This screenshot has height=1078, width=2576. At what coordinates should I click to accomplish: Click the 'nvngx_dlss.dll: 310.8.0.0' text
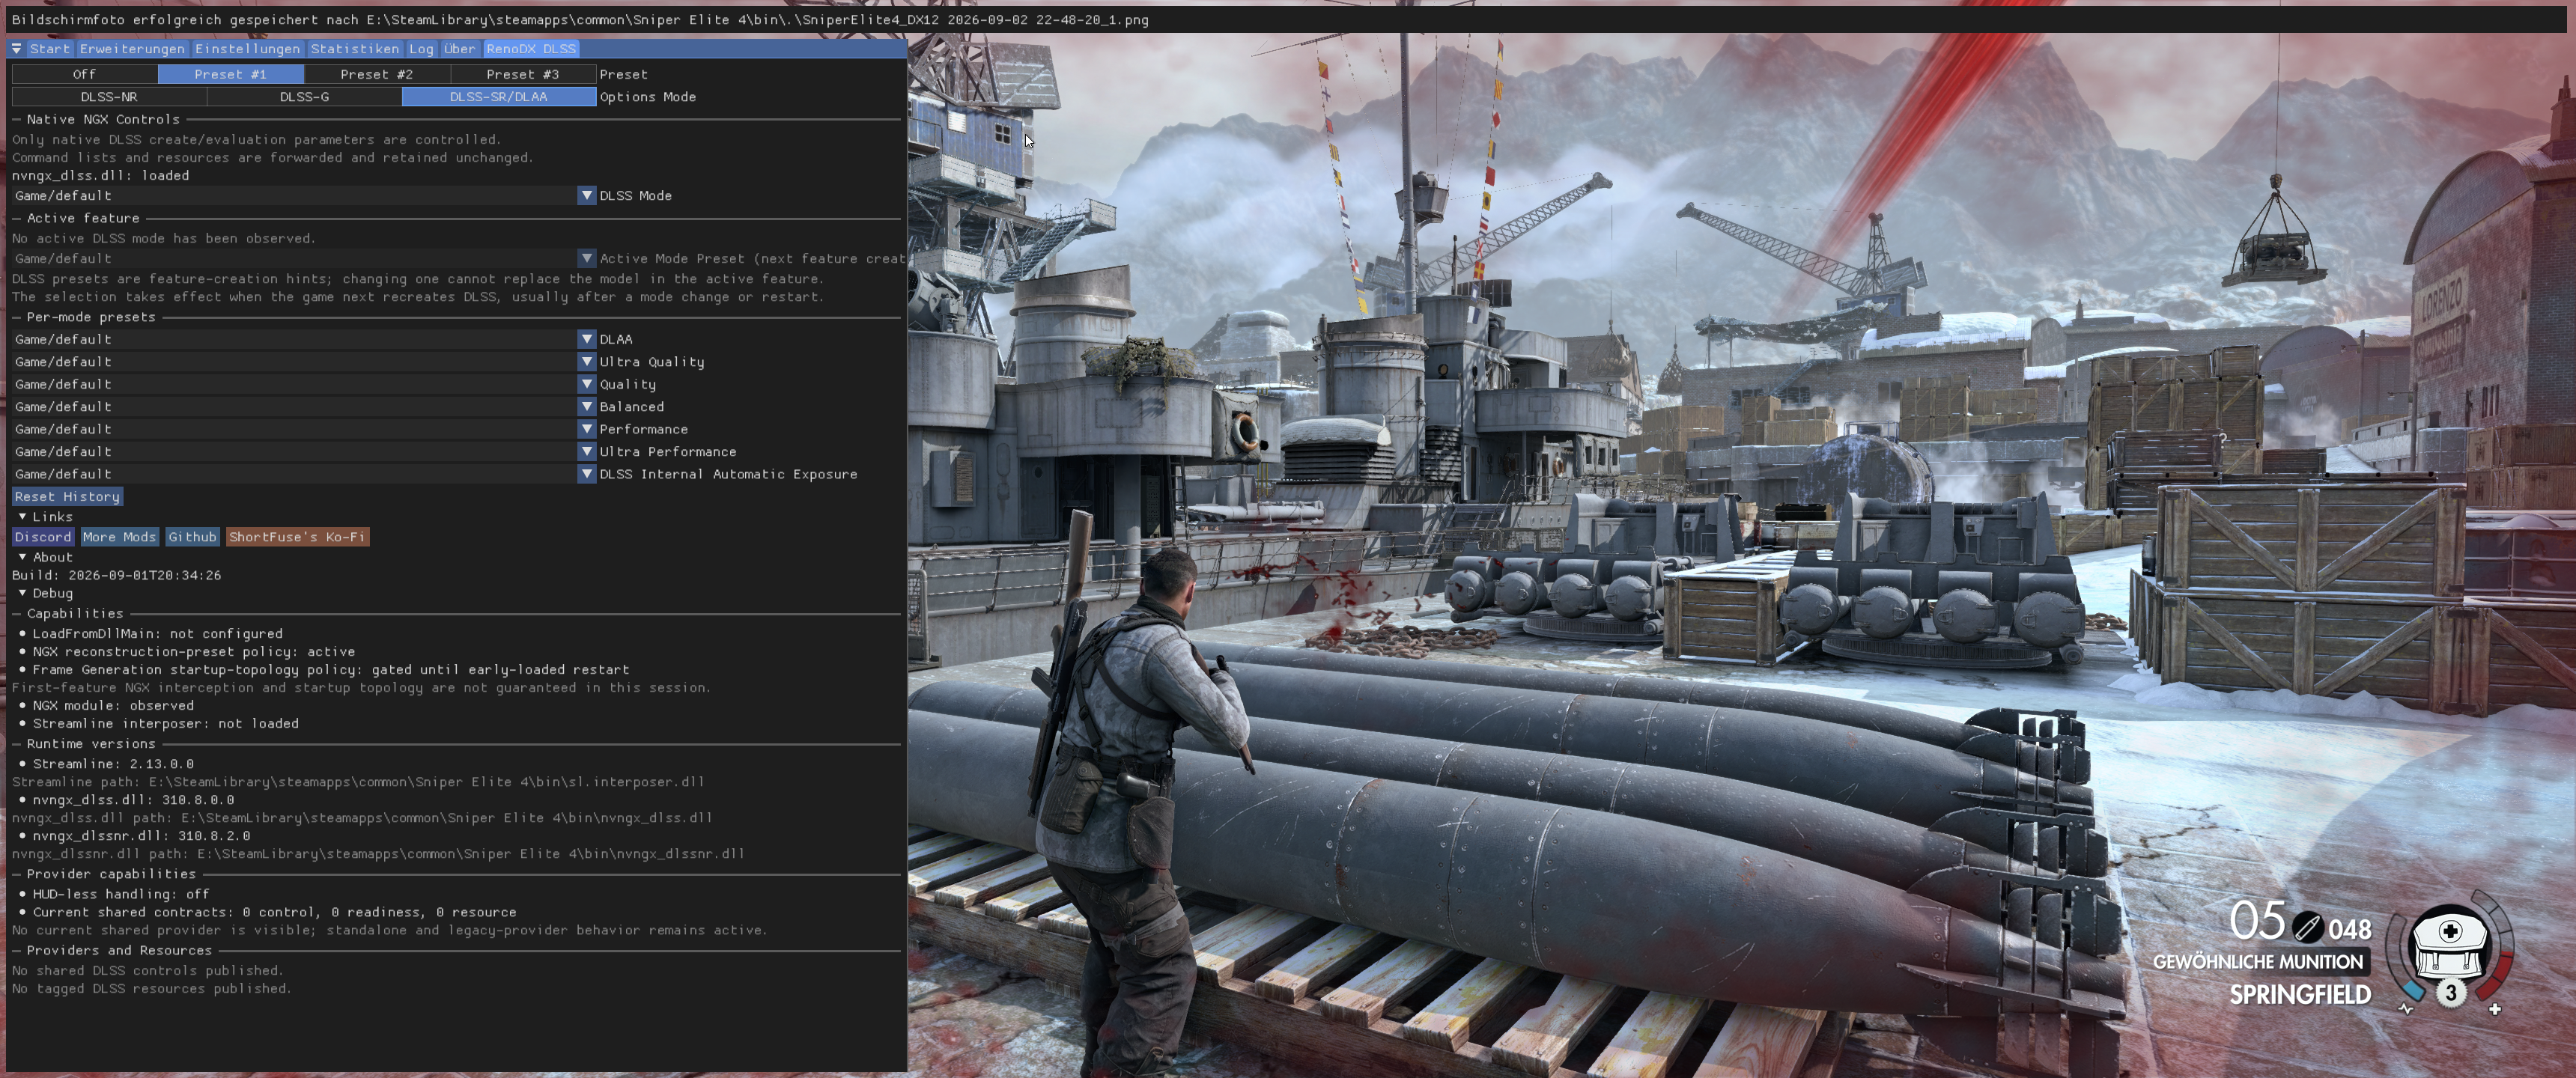[x=133, y=800]
